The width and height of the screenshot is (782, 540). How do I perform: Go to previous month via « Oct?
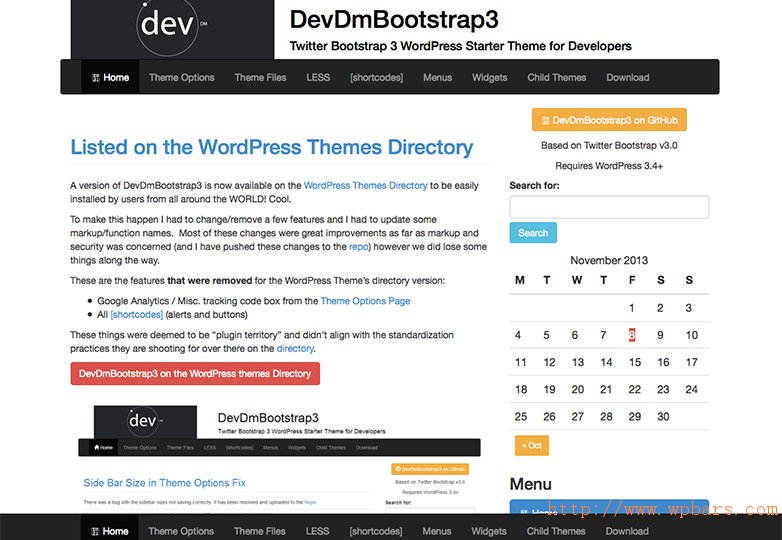coord(531,445)
